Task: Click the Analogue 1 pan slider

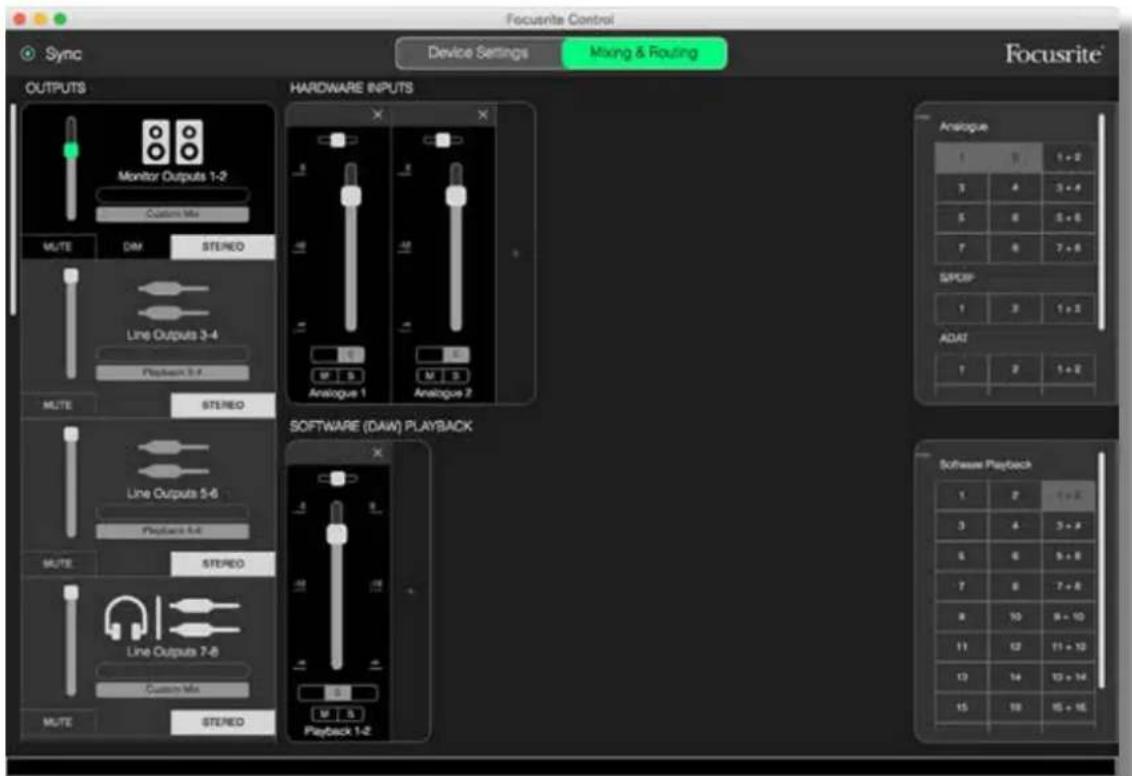Action: pyautogui.click(x=338, y=140)
